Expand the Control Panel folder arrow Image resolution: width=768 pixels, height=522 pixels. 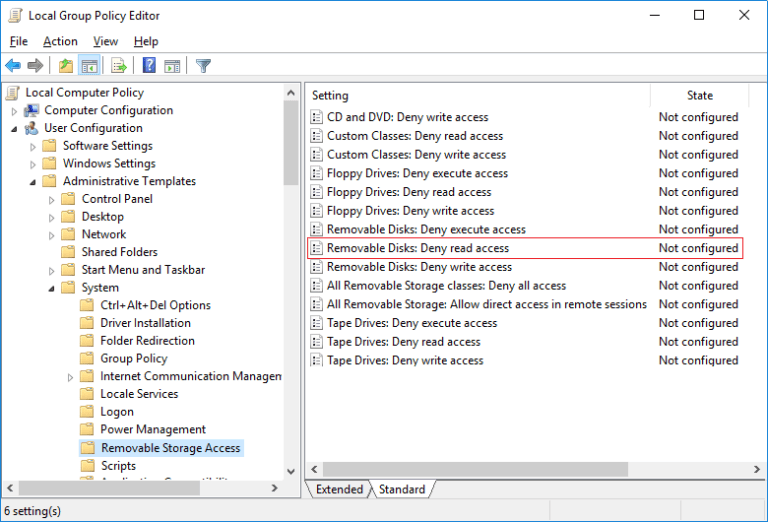click(52, 199)
